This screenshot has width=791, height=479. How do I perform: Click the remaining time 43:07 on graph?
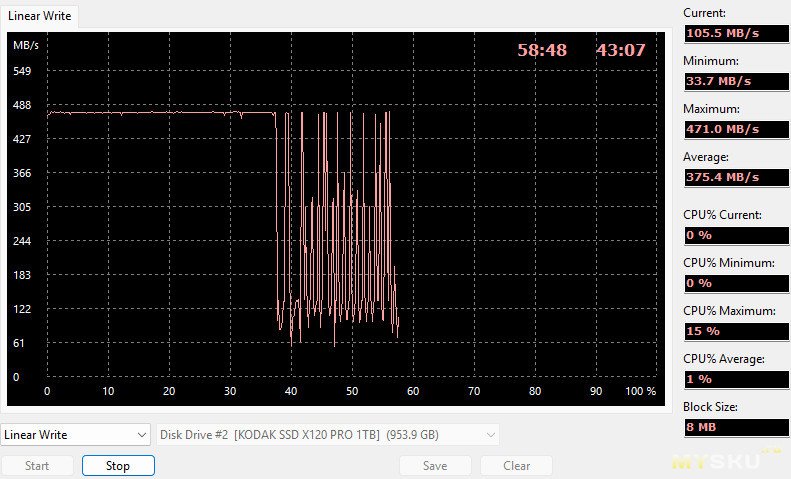(620, 50)
